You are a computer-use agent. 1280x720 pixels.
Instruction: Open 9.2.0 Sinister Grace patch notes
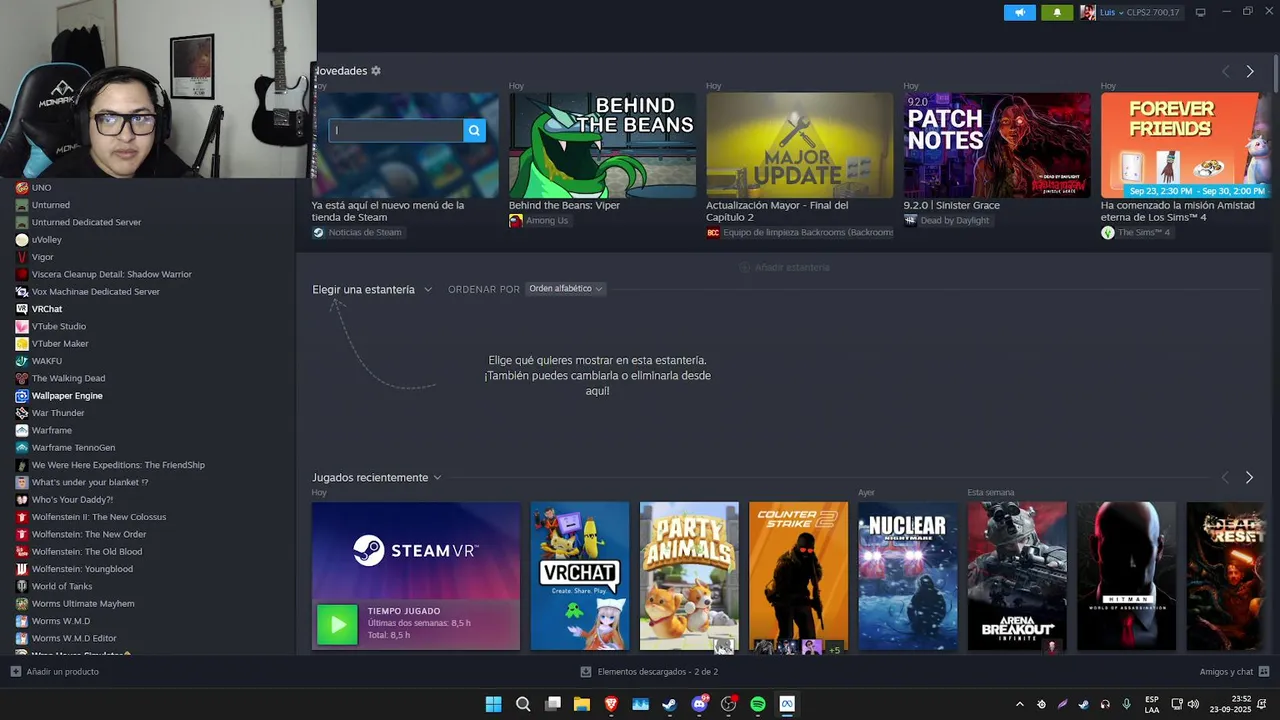(x=997, y=145)
